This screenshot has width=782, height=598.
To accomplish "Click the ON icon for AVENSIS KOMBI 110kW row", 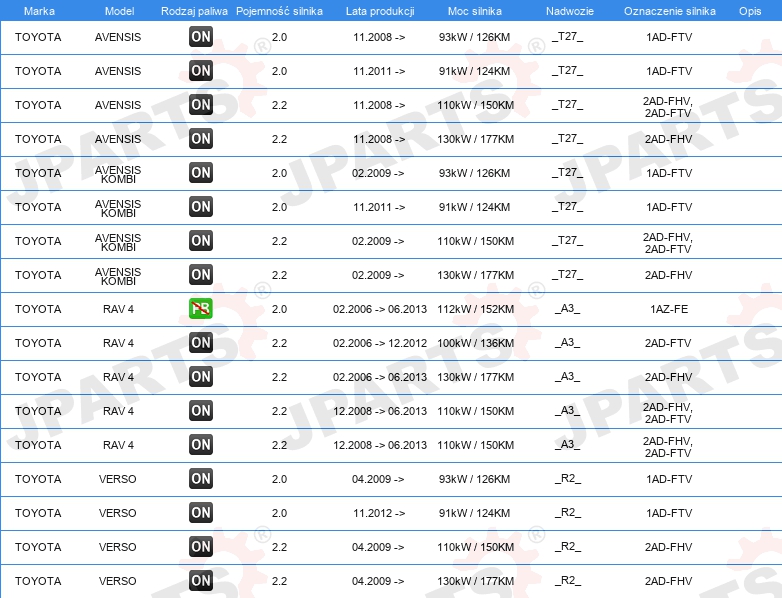I will pyautogui.click(x=201, y=240).
